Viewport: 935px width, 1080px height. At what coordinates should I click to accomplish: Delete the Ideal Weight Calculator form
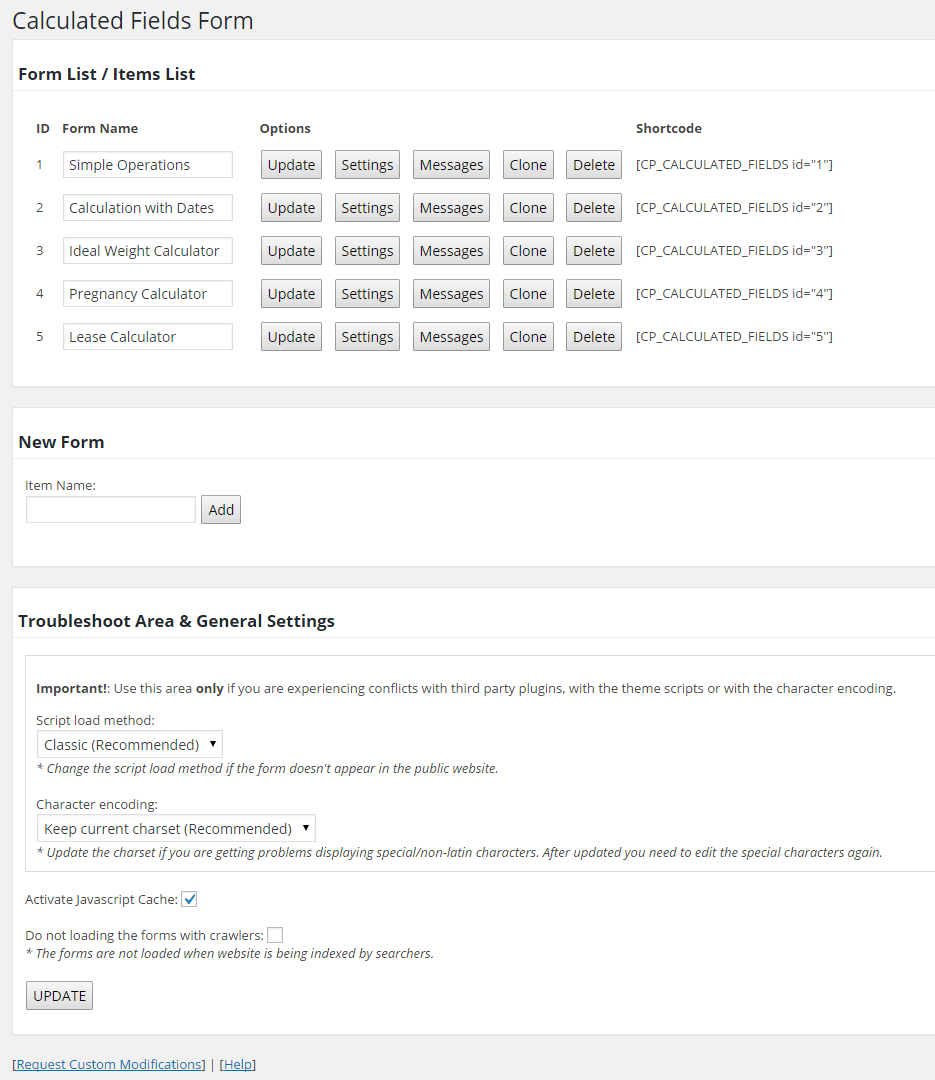(x=594, y=251)
